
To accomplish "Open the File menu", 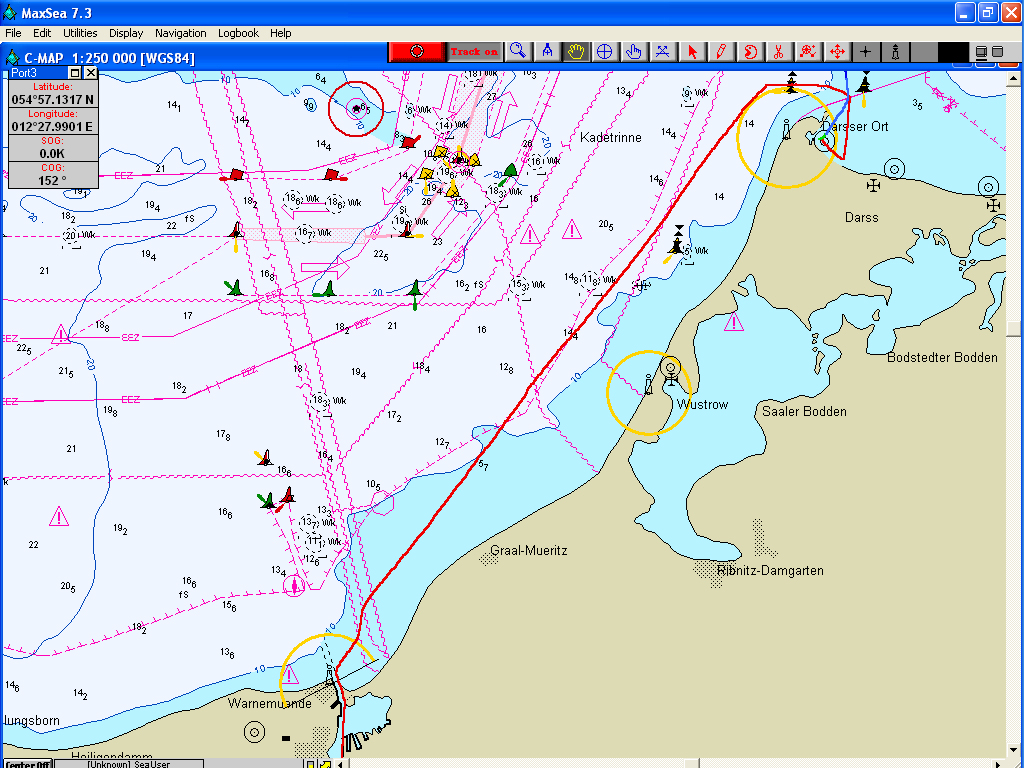I will (13, 33).
